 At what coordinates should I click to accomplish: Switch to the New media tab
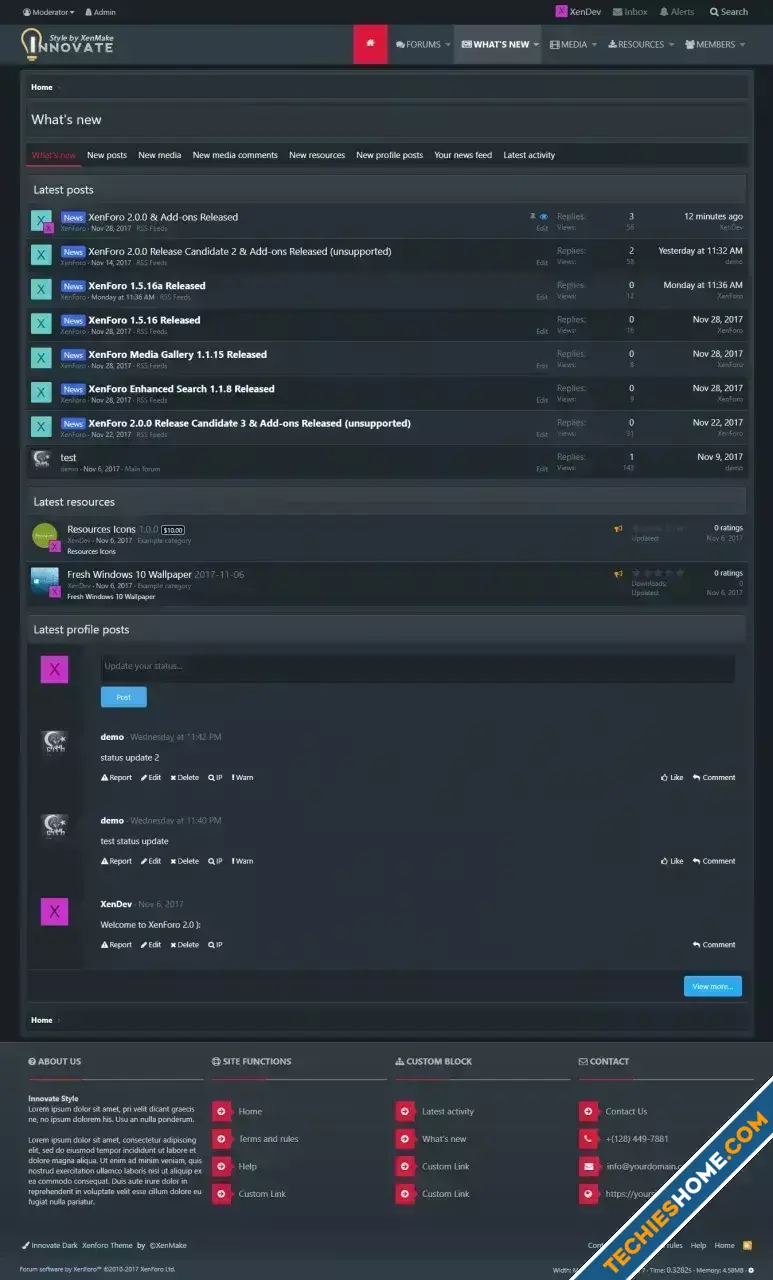160,155
